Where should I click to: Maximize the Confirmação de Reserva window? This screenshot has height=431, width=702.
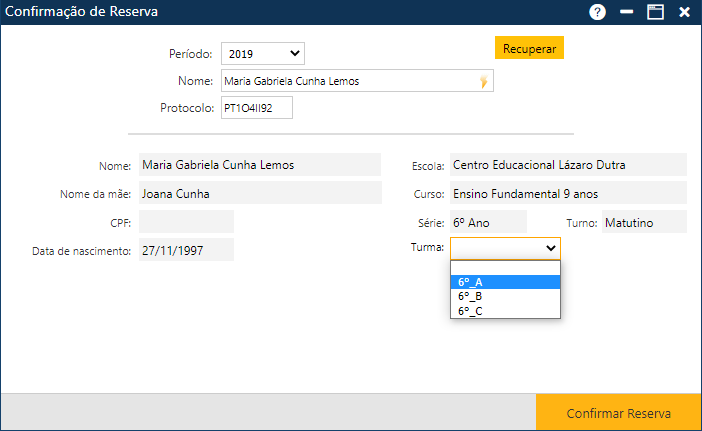(656, 12)
